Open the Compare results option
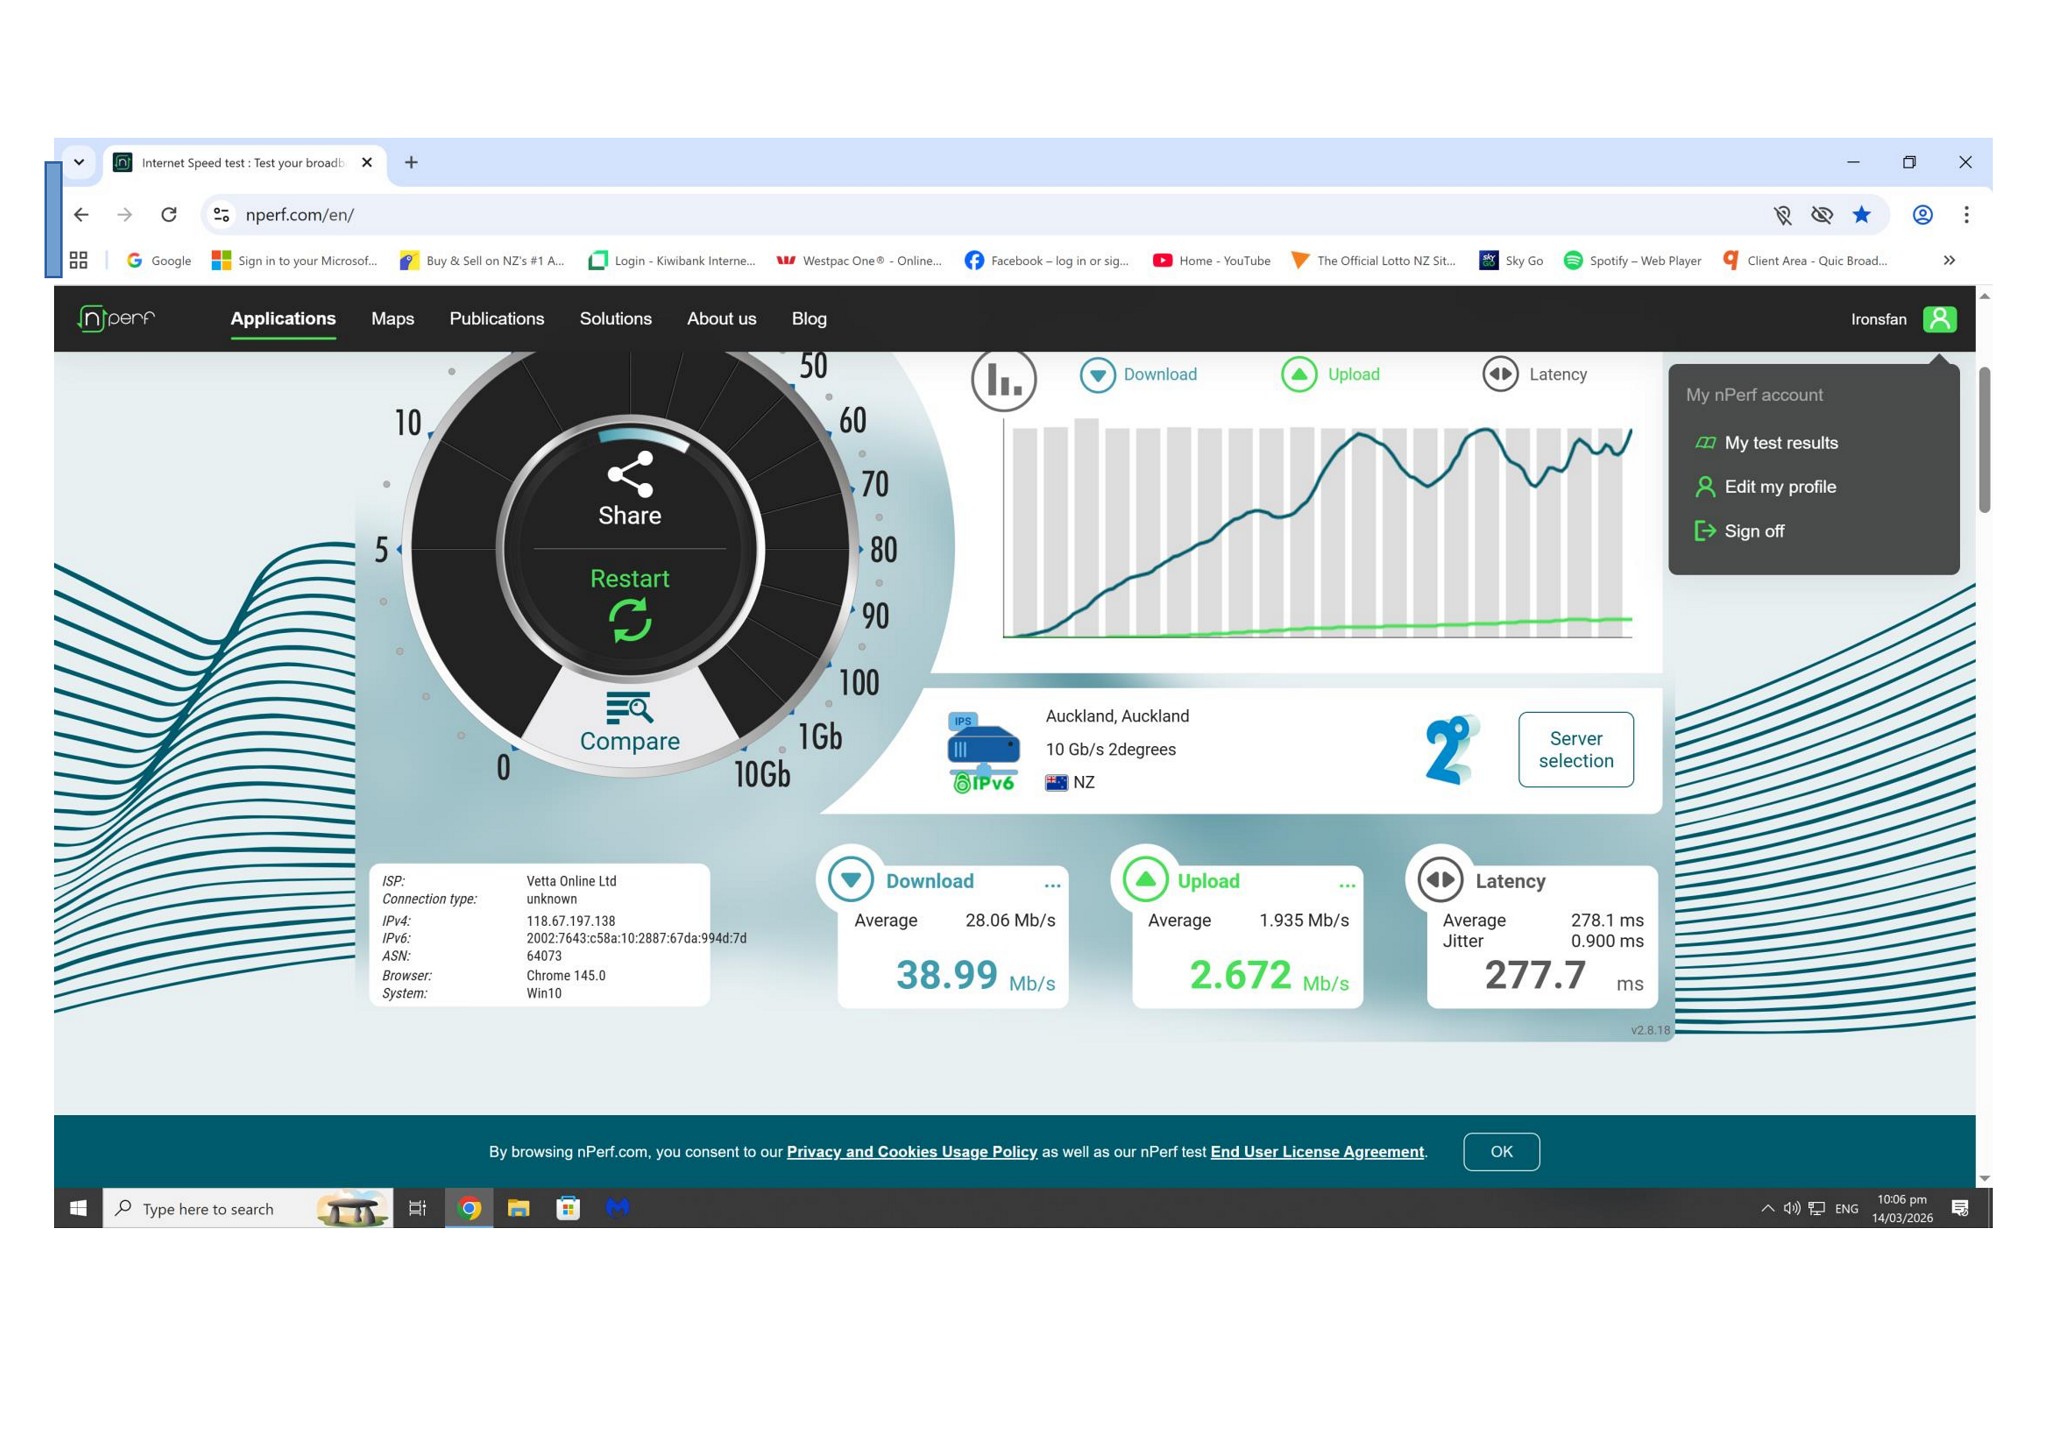 [630, 723]
